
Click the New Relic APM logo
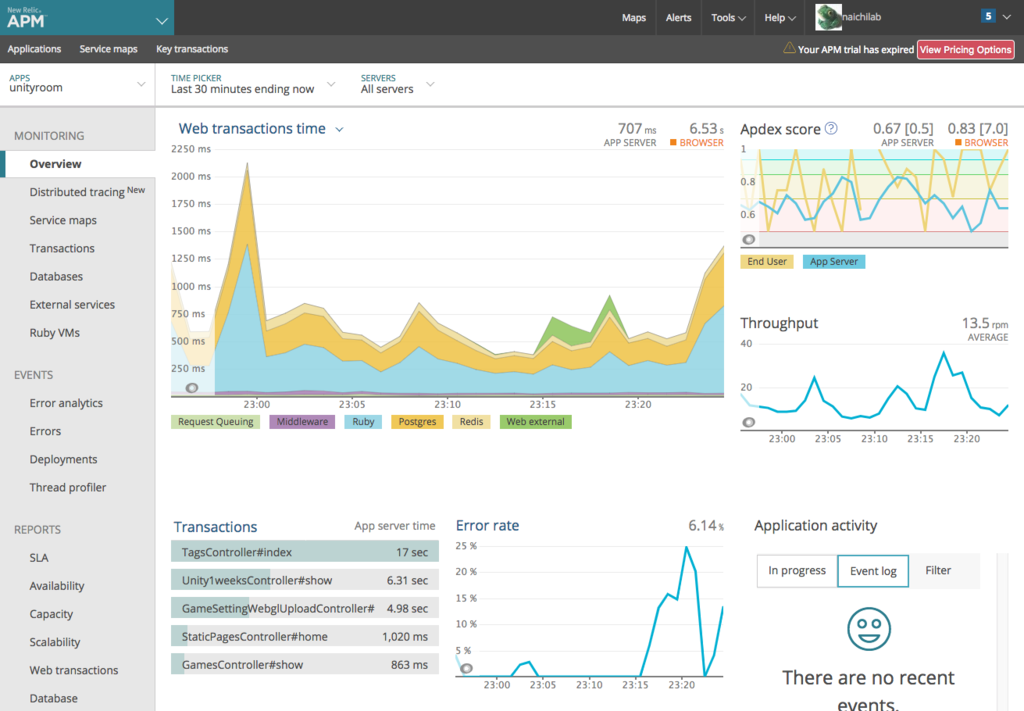point(26,18)
